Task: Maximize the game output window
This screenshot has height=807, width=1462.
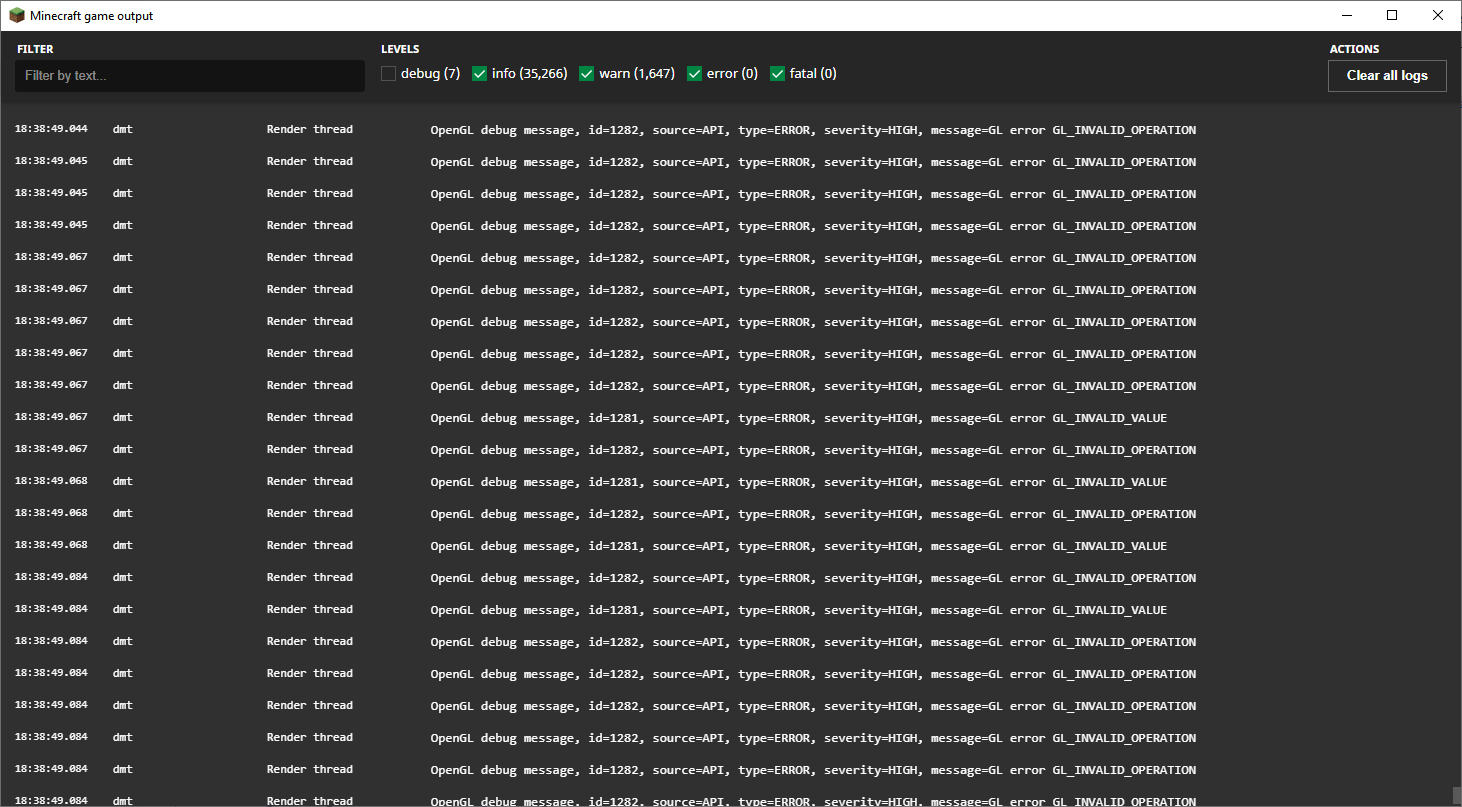Action: [x=1392, y=15]
